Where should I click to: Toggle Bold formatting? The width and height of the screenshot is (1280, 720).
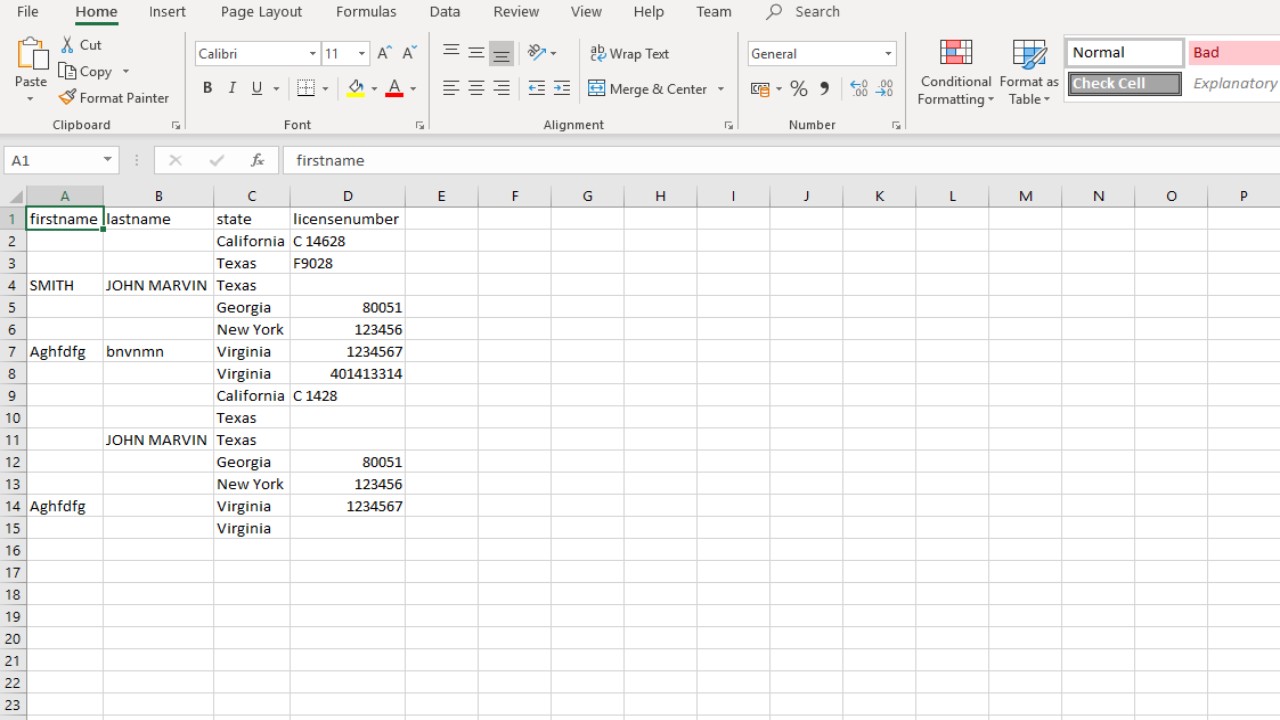[207, 89]
